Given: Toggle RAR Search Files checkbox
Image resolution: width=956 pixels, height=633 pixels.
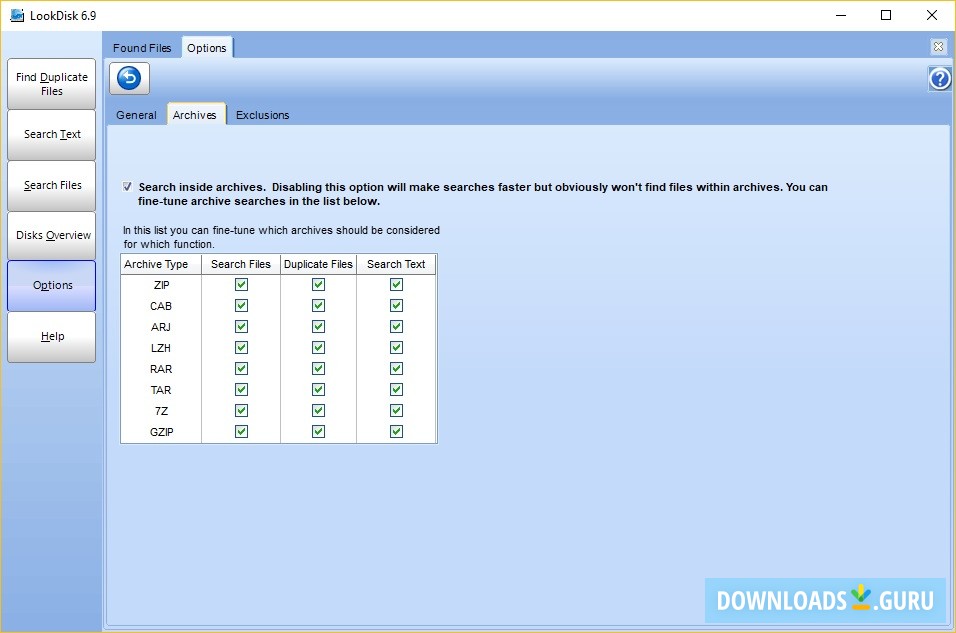Looking at the screenshot, I should click(241, 369).
